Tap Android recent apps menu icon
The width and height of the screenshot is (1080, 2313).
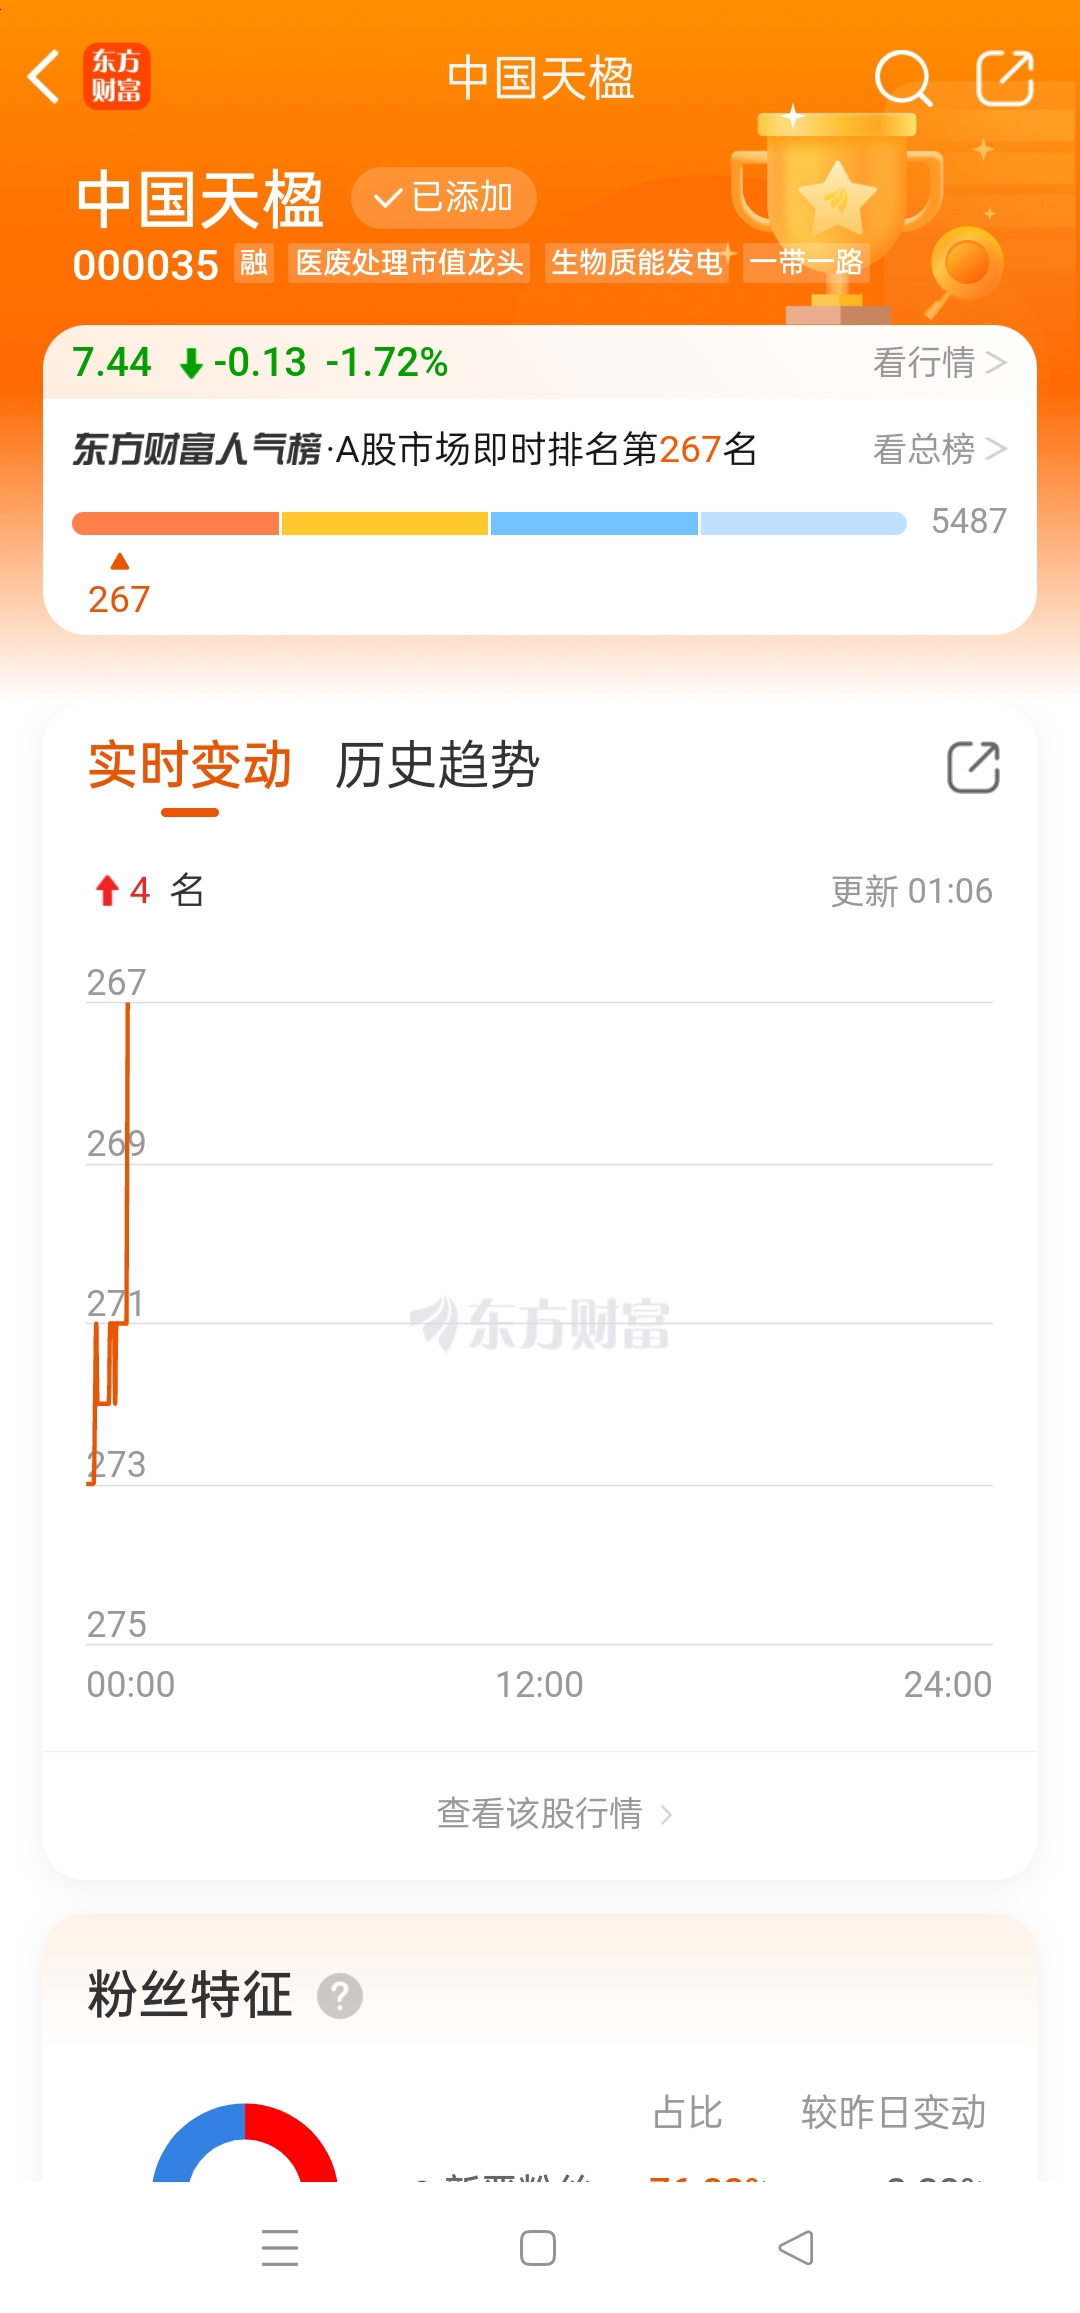pos(280,2247)
